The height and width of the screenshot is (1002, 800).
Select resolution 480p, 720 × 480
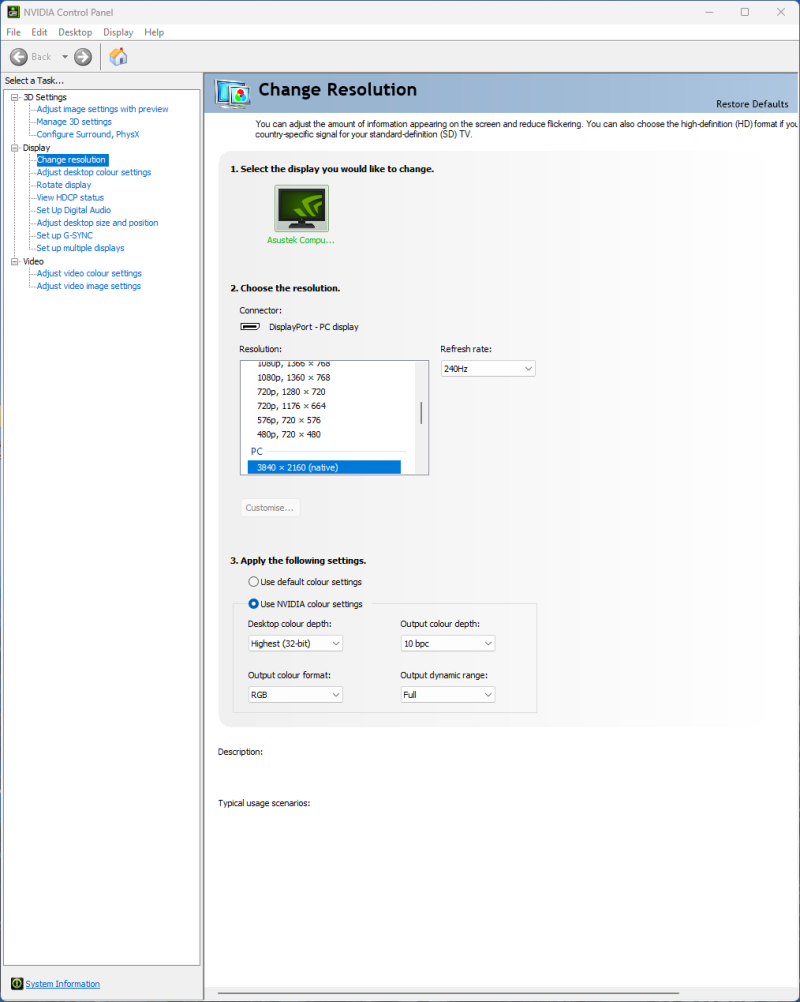(x=289, y=434)
